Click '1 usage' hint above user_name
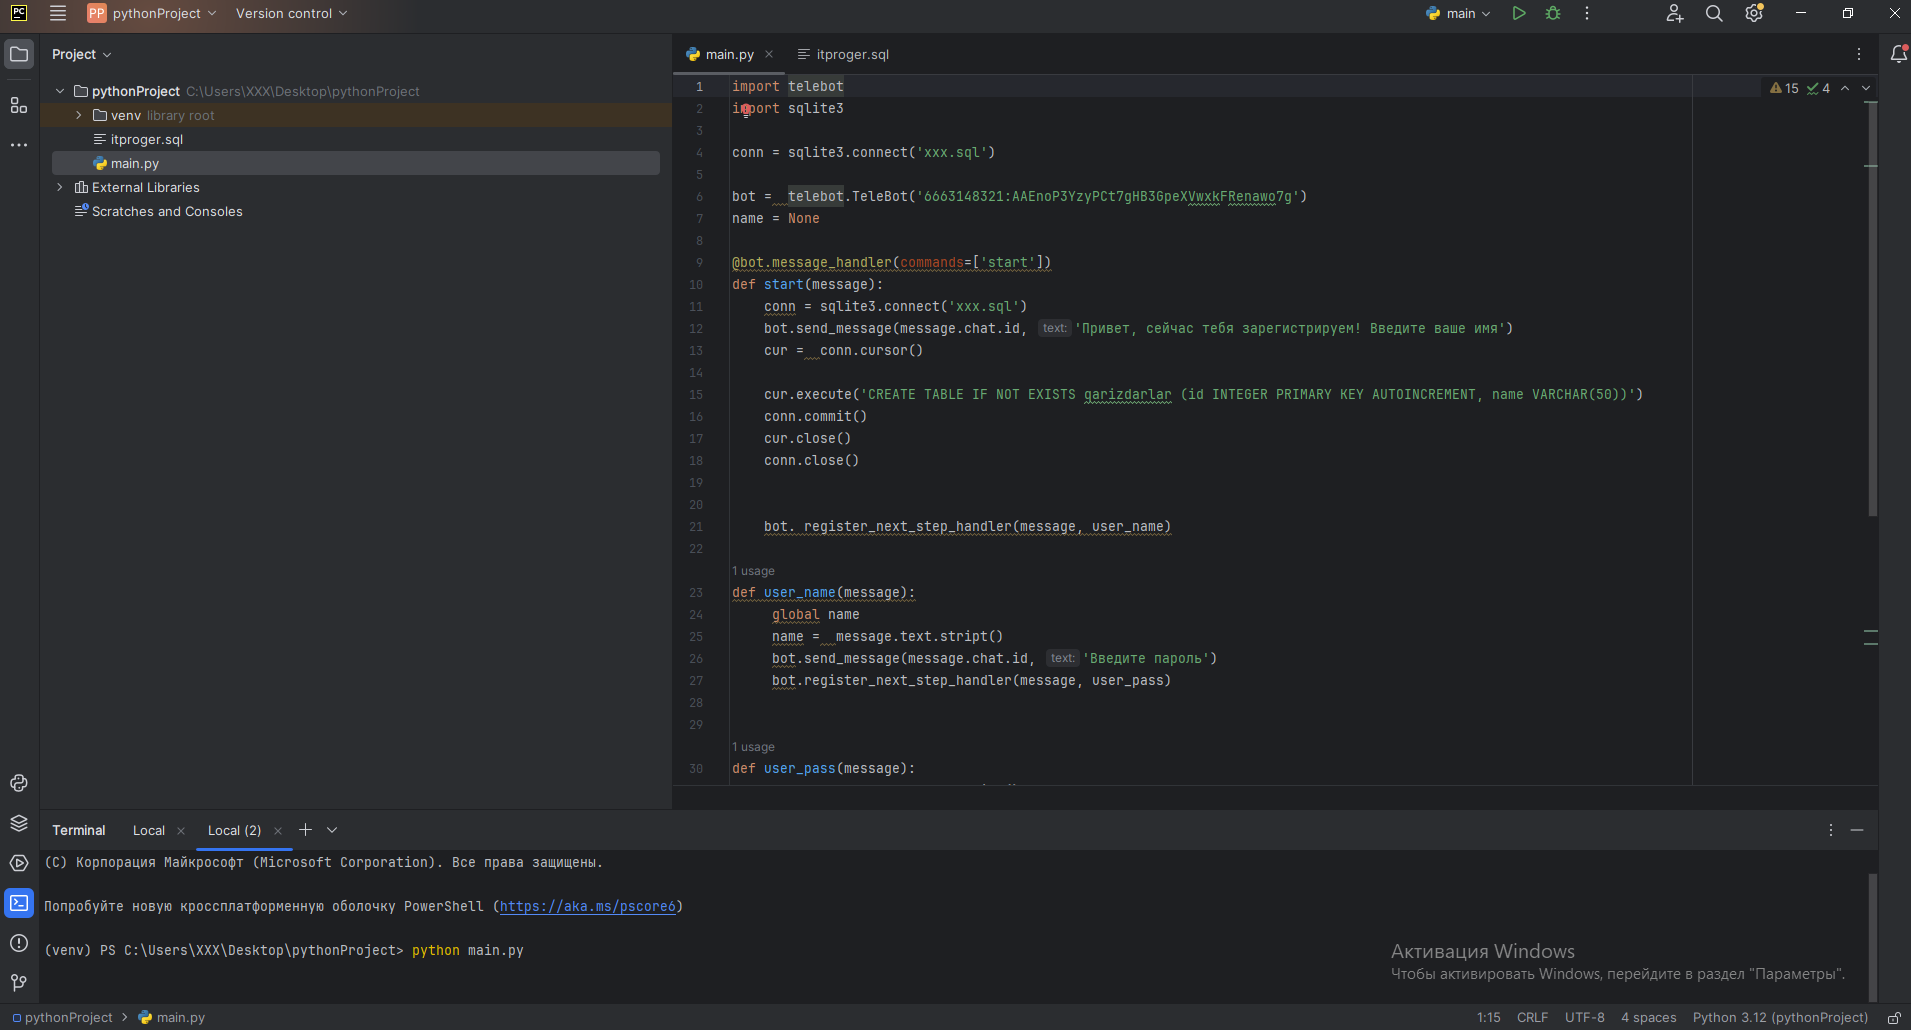This screenshot has height=1030, width=1911. pyautogui.click(x=753, y=571)
